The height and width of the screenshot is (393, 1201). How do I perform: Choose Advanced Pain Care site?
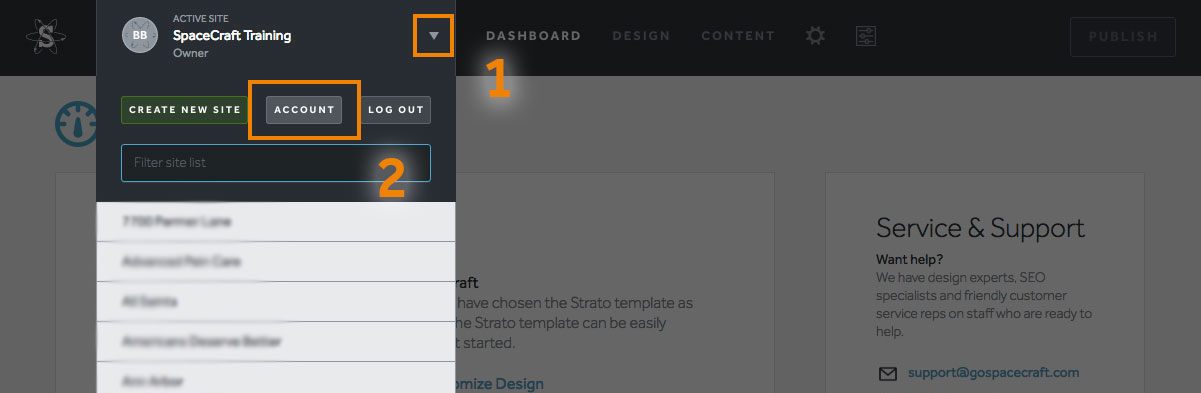click(276, 262)
